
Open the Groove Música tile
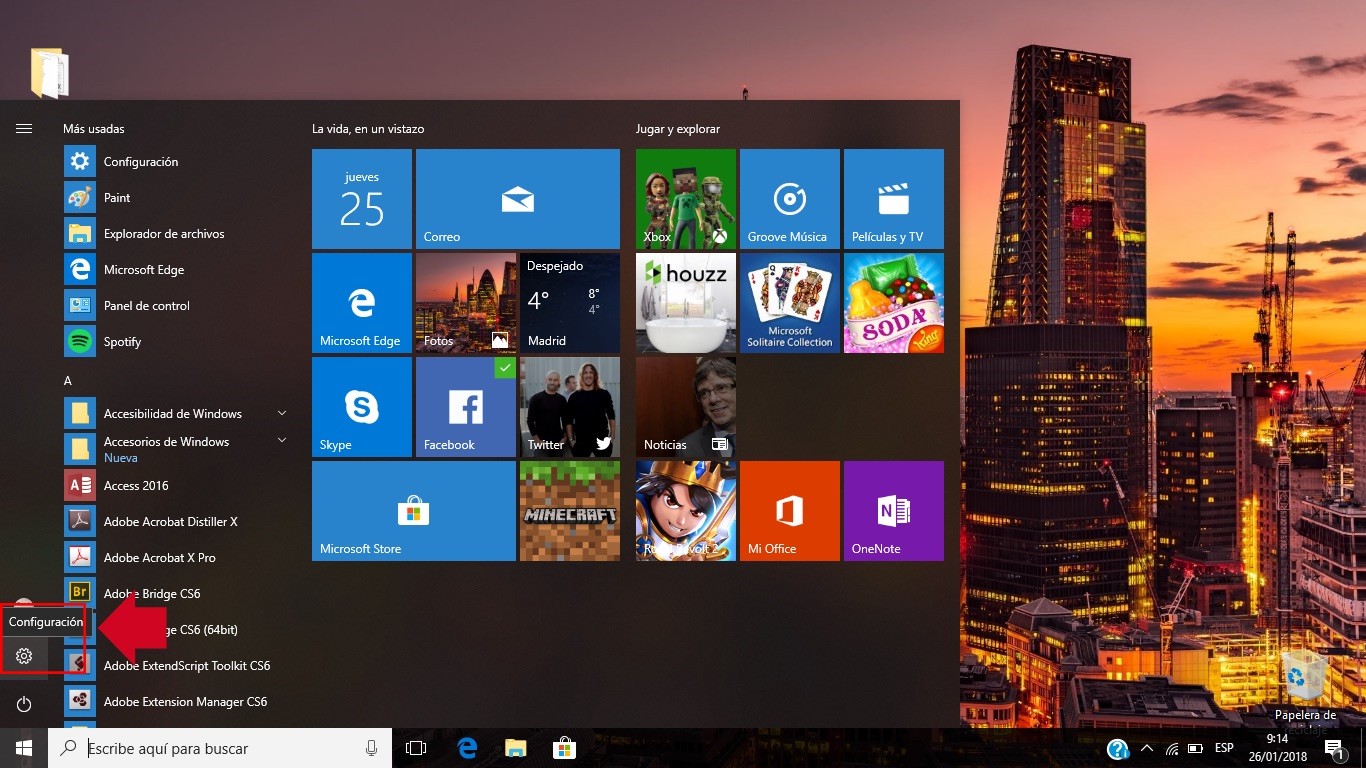[789, 198]
